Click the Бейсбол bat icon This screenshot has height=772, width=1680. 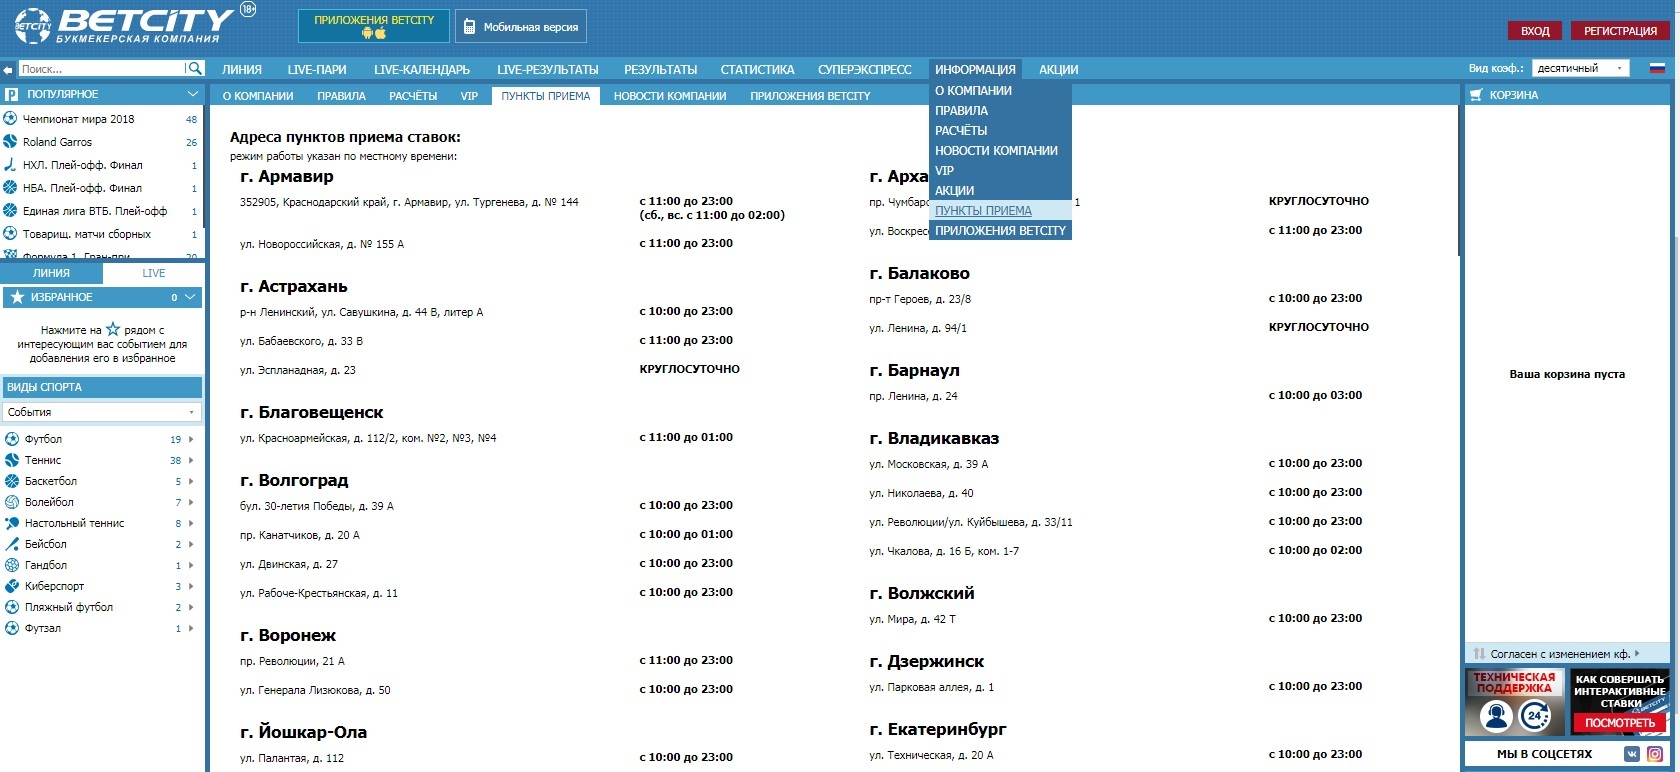click(12, 544)
